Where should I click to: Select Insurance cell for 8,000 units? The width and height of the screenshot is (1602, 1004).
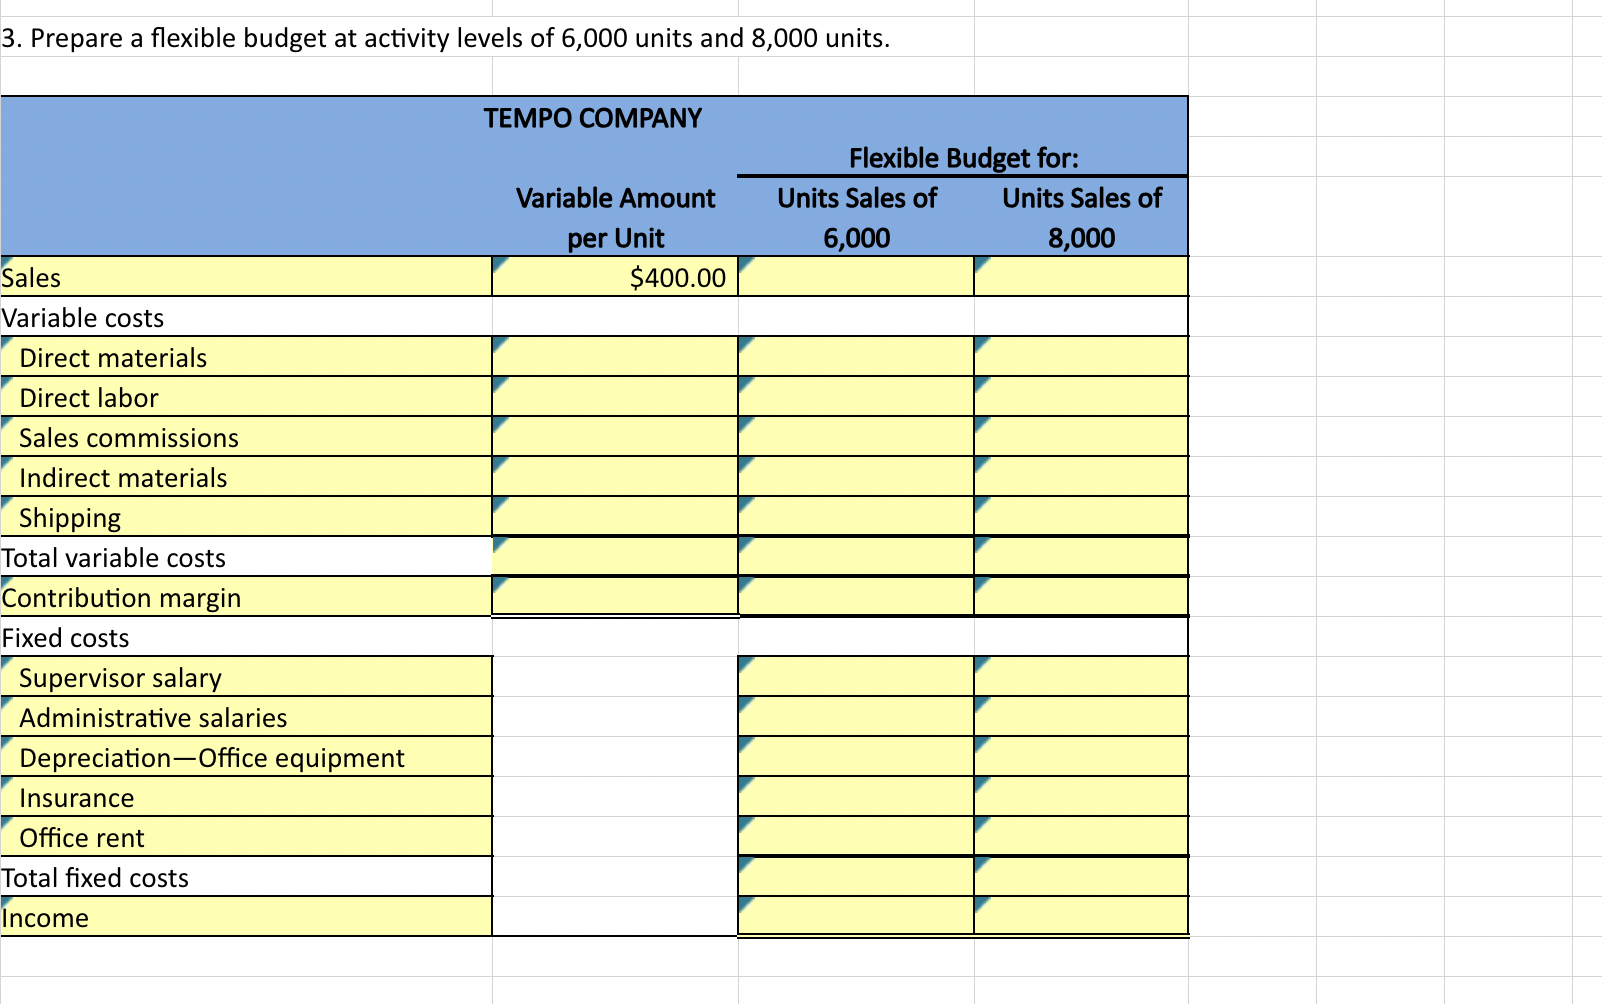1081,797
